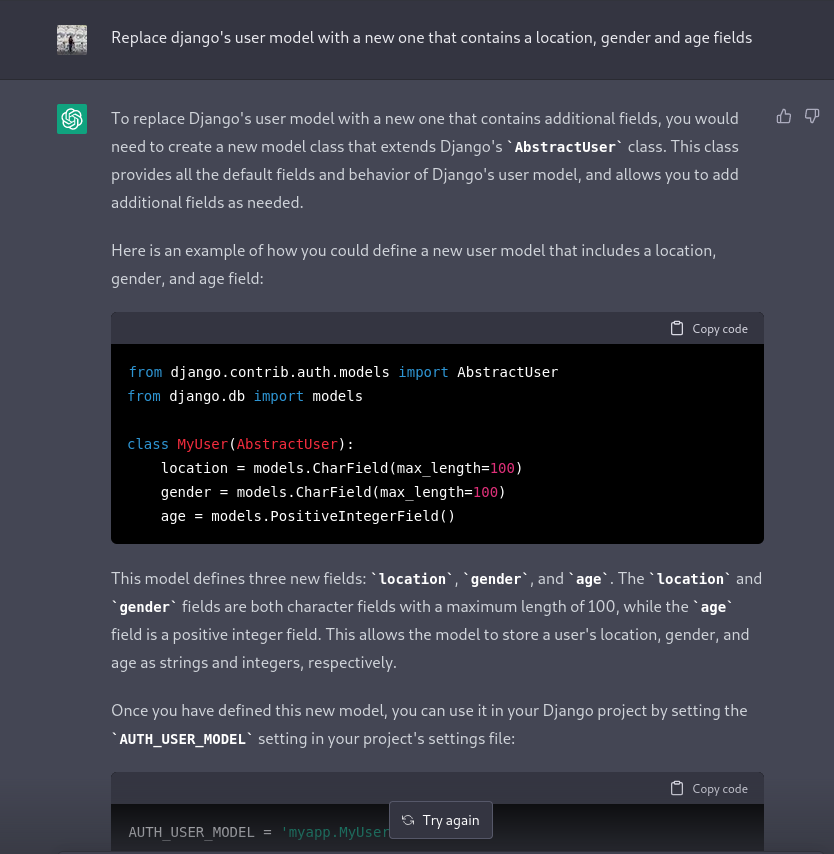The image size is (834, 854).
Task: Click the "from django.contrib.auth.models import" code line
Action: coord(343,372)
